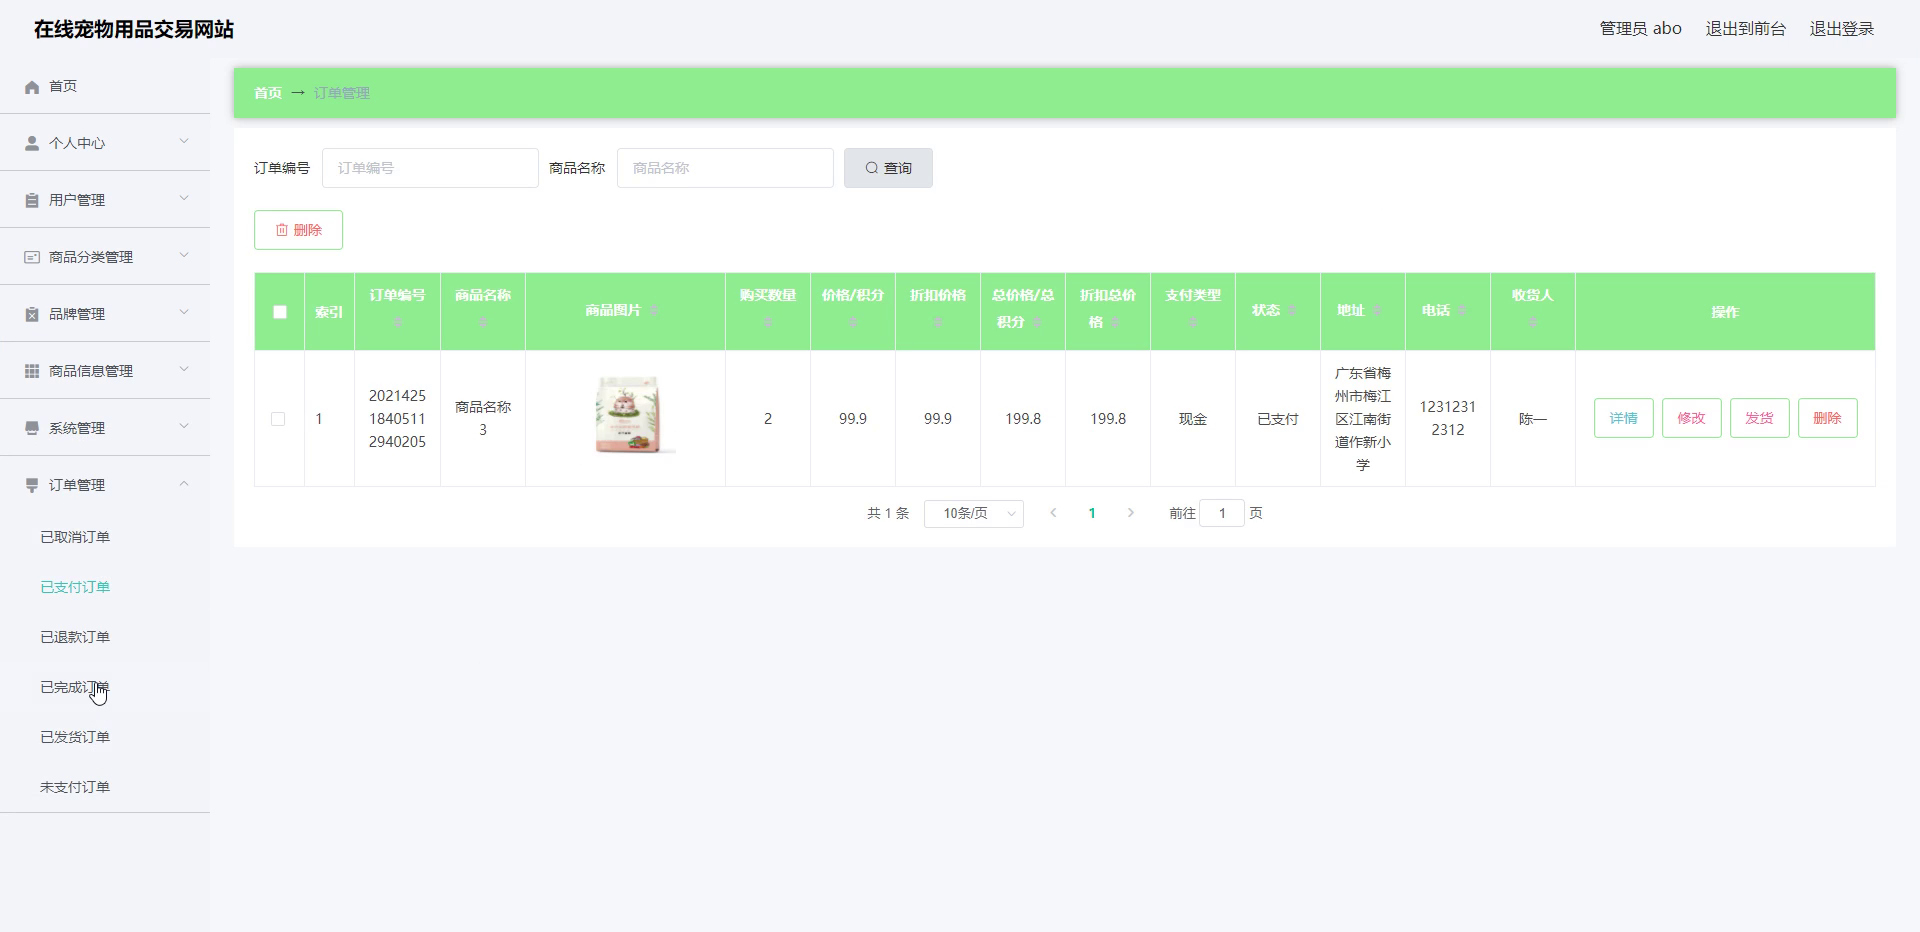Click the trophy icon for 订单管理

[x=32, y=485]
